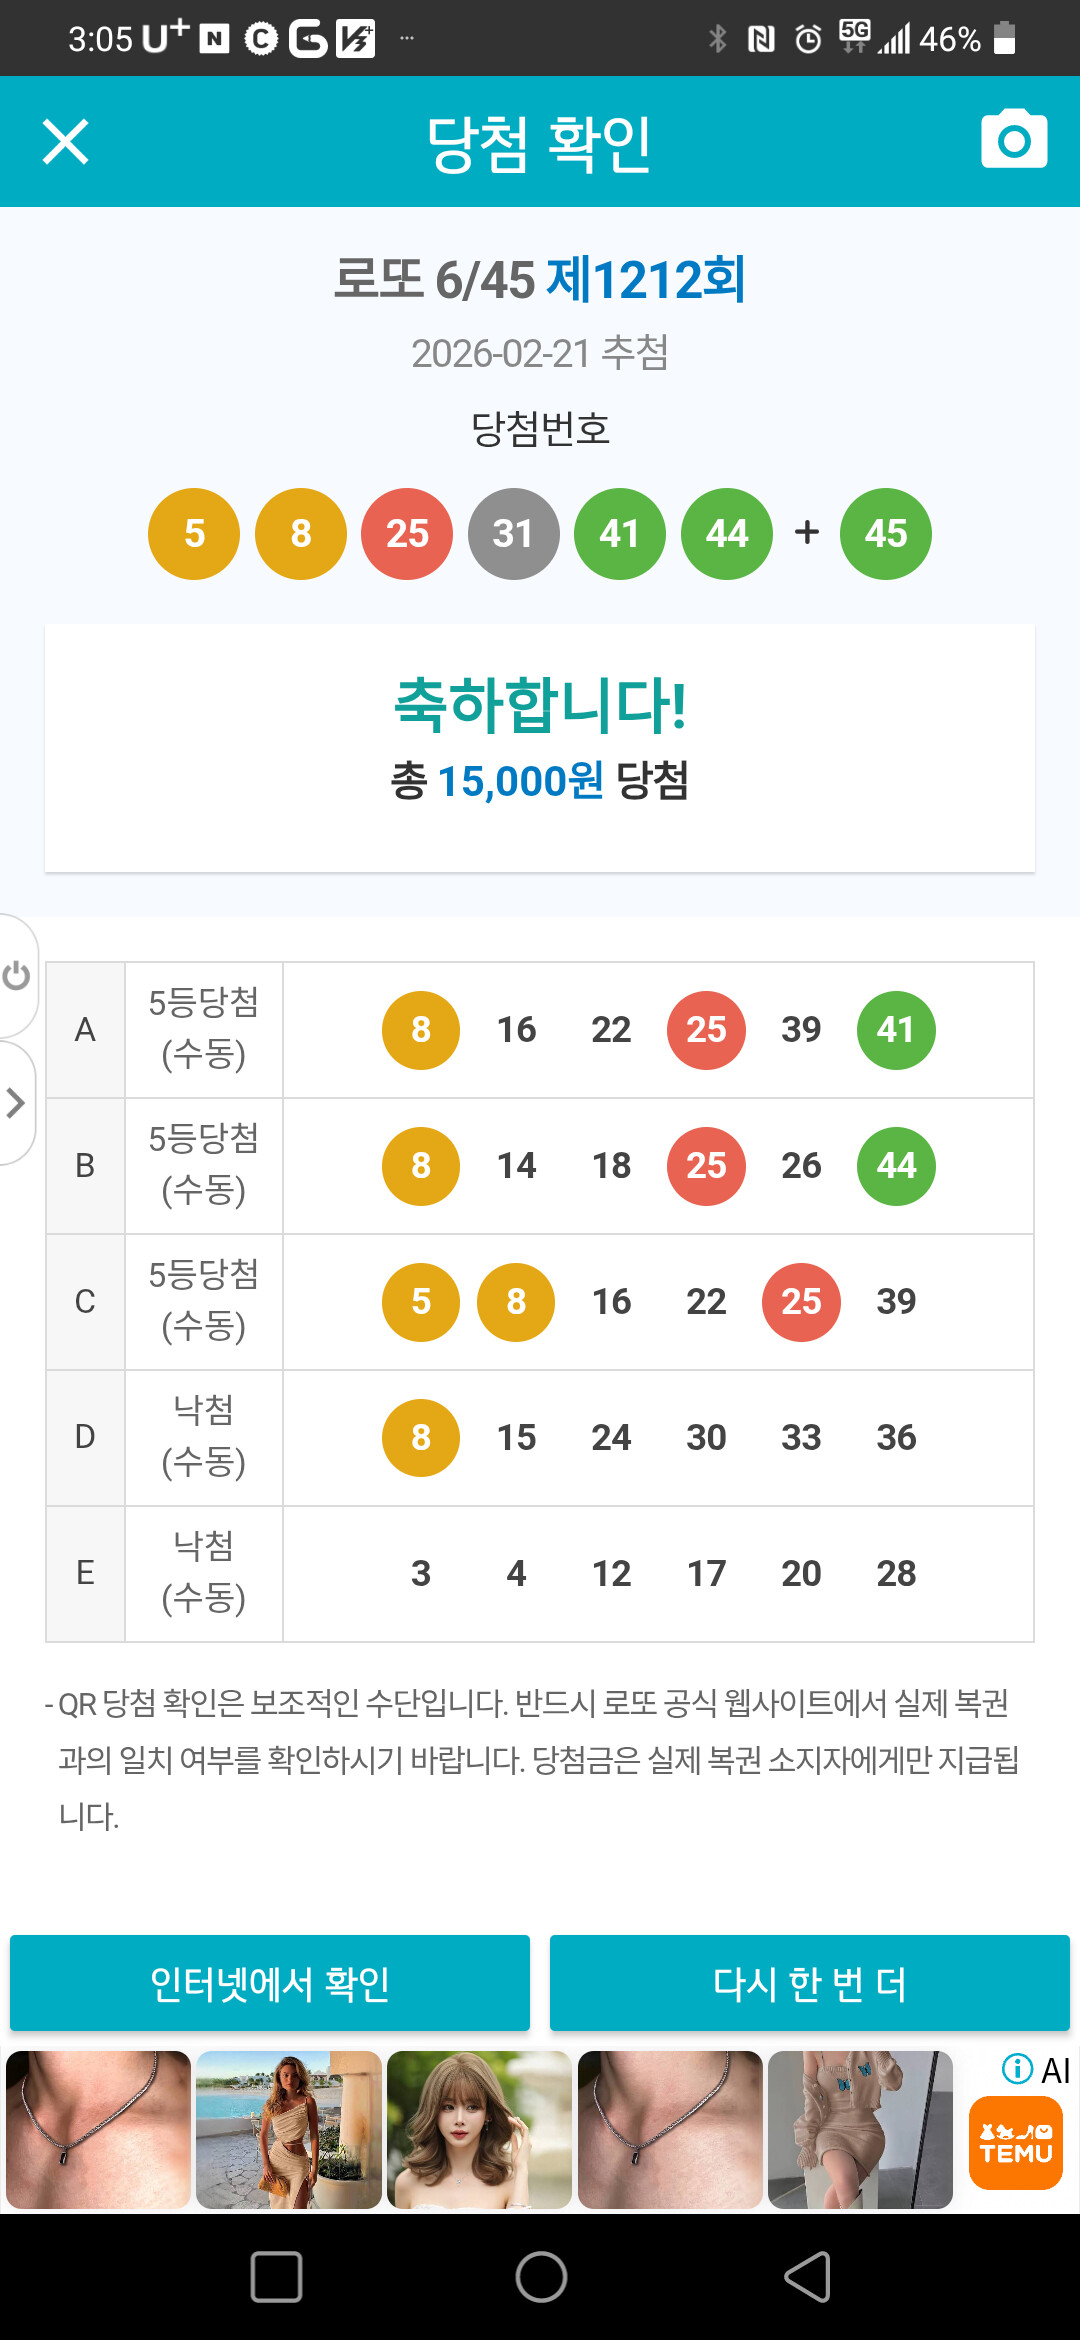
Task: Close the 당첨 확인 screen with X
Action: pyautogui.click(x=66, y=141)
